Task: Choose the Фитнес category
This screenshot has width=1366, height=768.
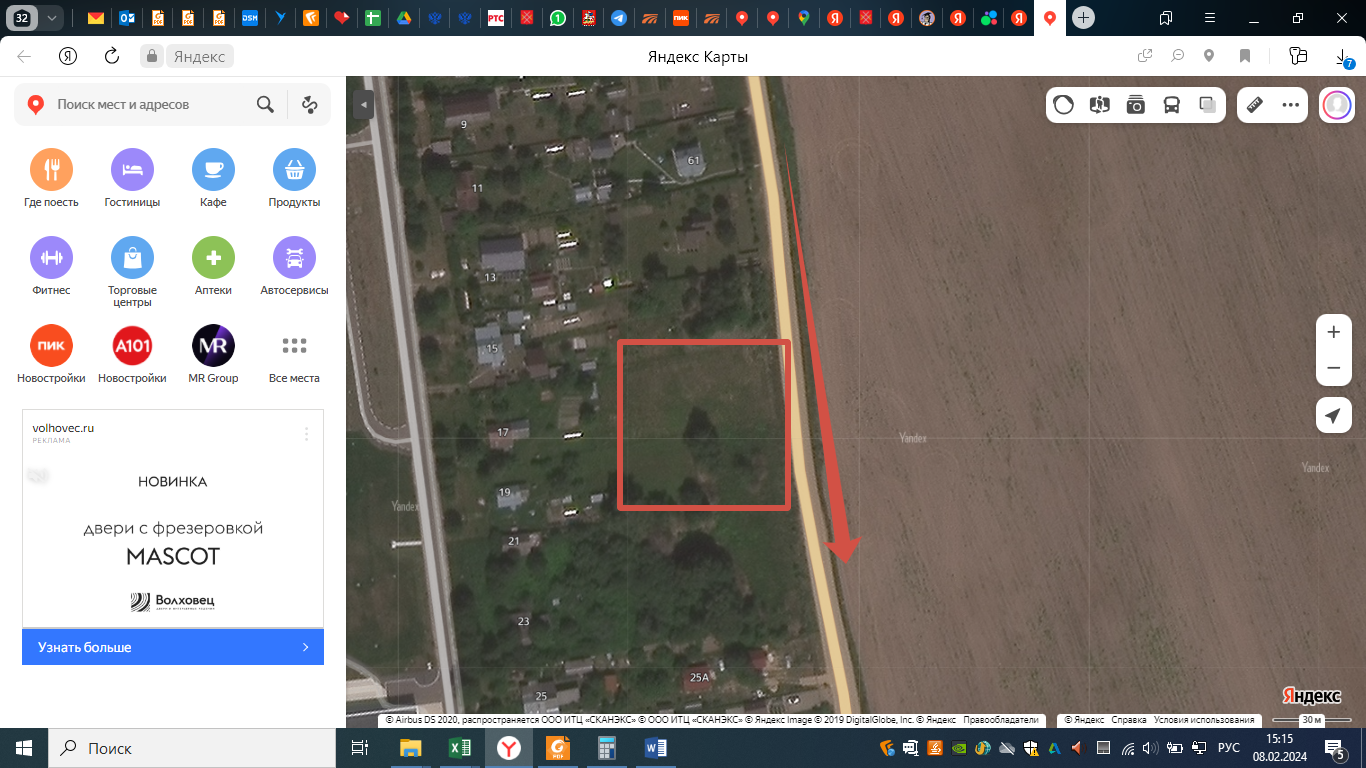Action: [51, 267]
